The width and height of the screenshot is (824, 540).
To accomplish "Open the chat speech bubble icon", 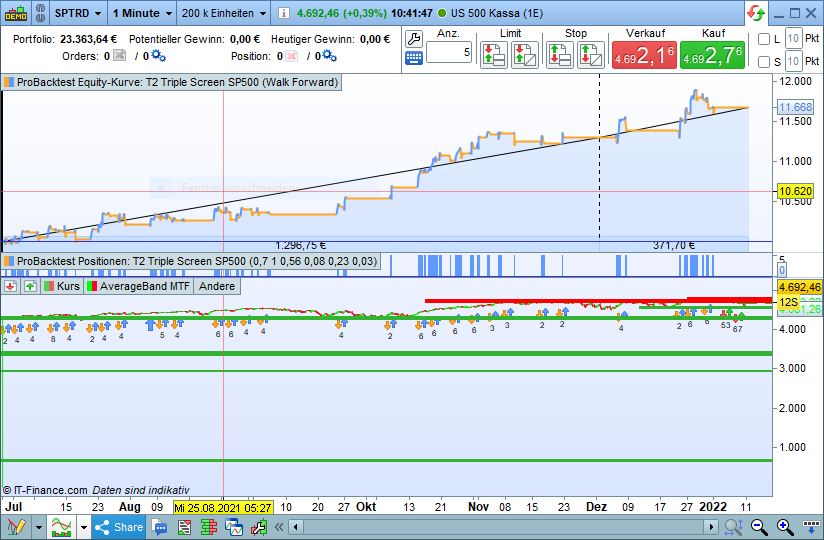I will click(159, 527).
